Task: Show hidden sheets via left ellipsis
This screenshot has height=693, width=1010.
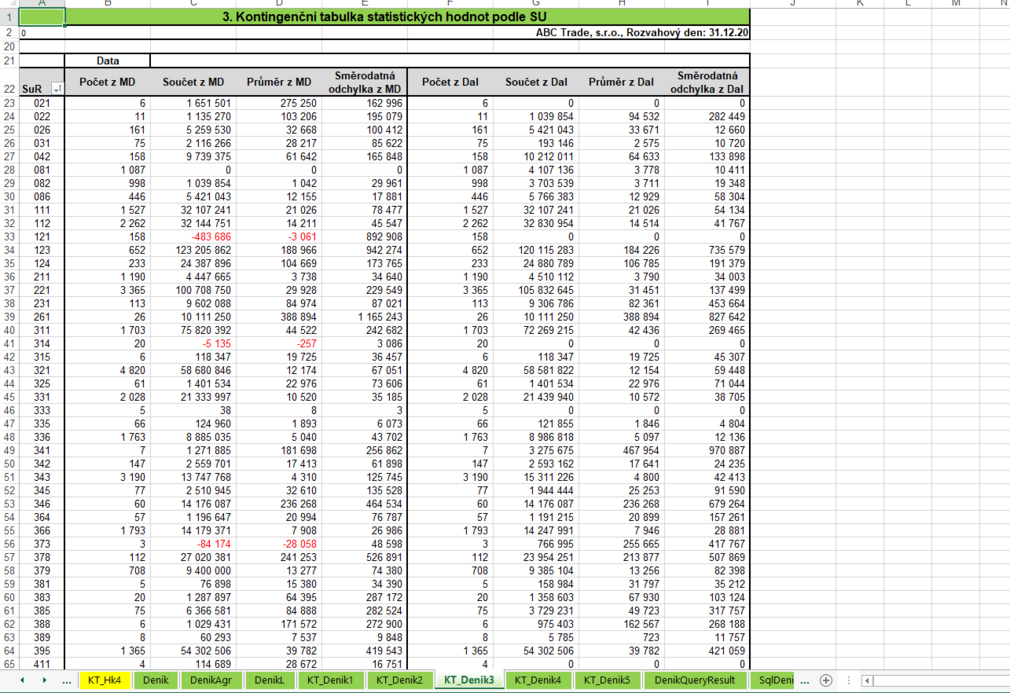Action: [66, 680]
